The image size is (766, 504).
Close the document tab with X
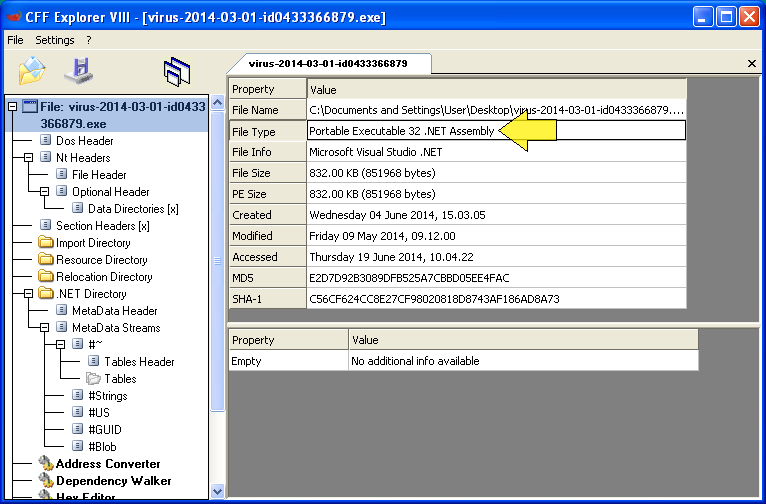[752, 64]
